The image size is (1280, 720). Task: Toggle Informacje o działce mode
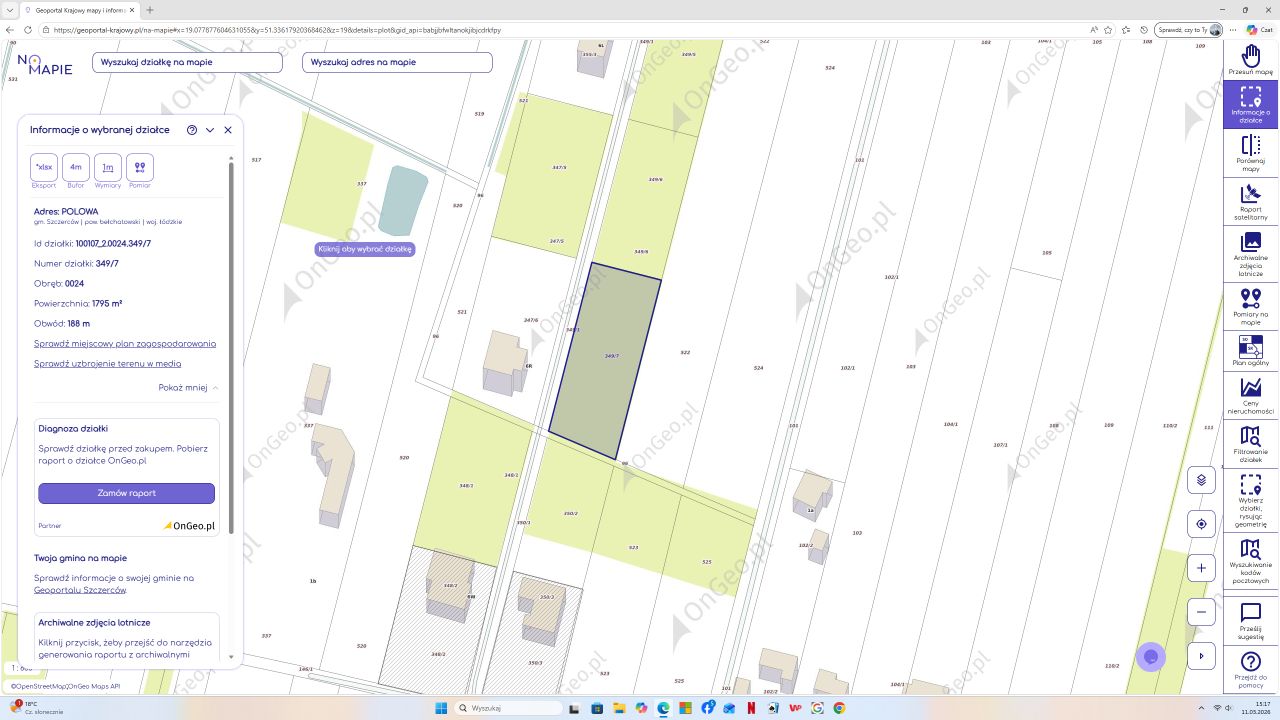(x=1250, y=104)
